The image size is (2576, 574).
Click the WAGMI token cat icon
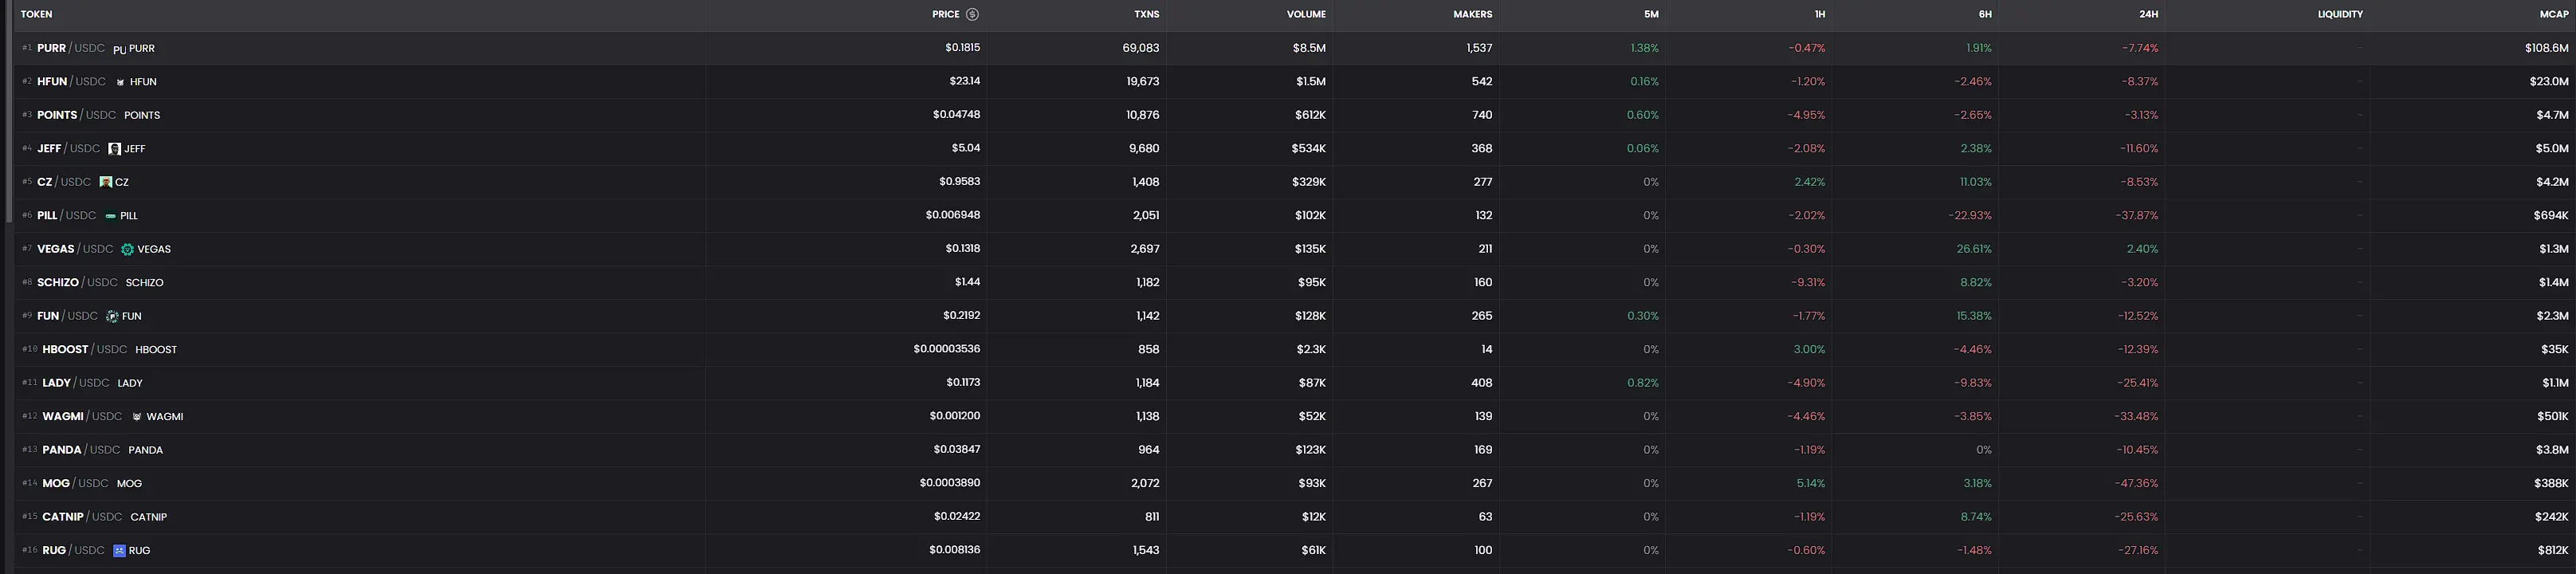pos(137,417)
